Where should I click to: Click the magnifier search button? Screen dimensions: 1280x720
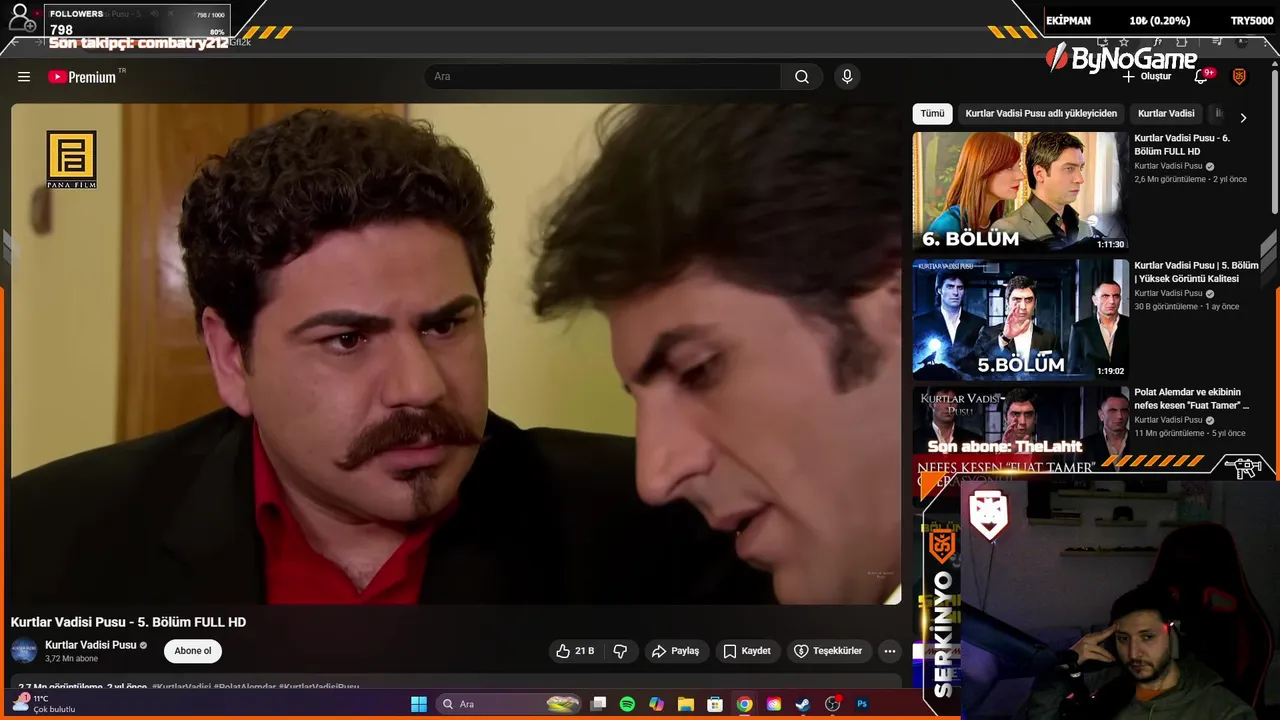click(802, 77)
